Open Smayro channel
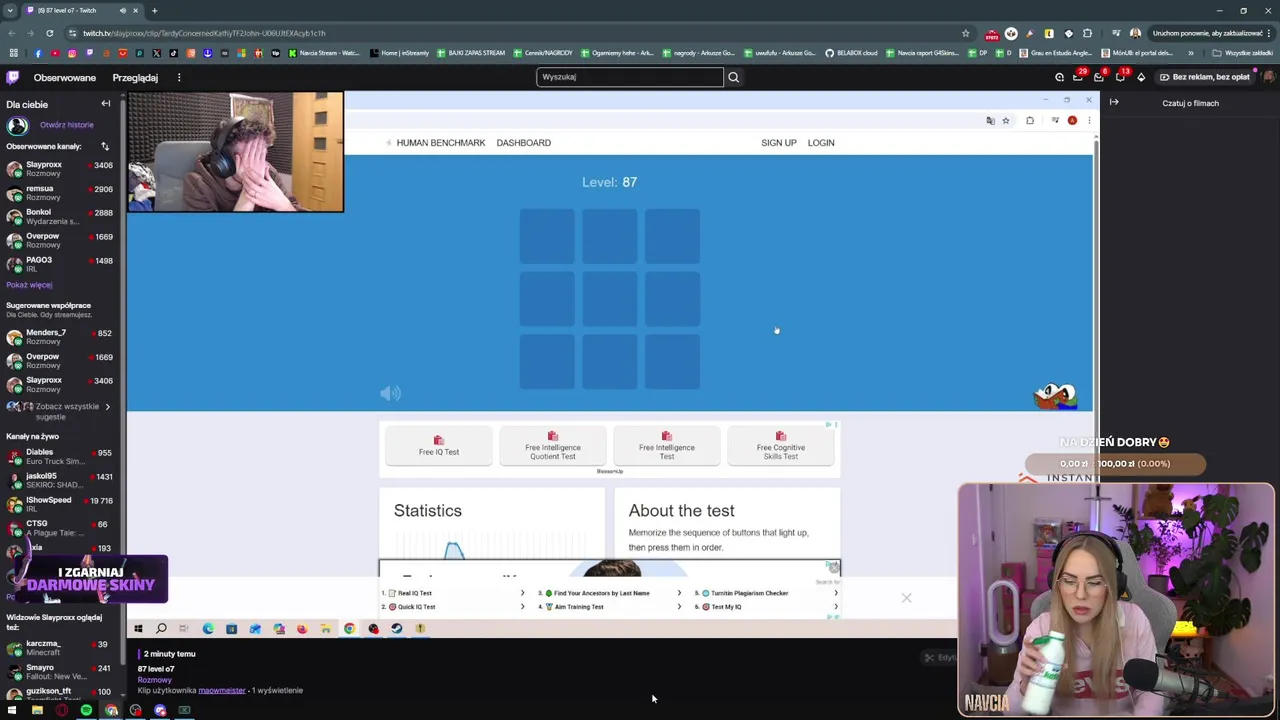The image size is (1280, 720). [60, 672]
